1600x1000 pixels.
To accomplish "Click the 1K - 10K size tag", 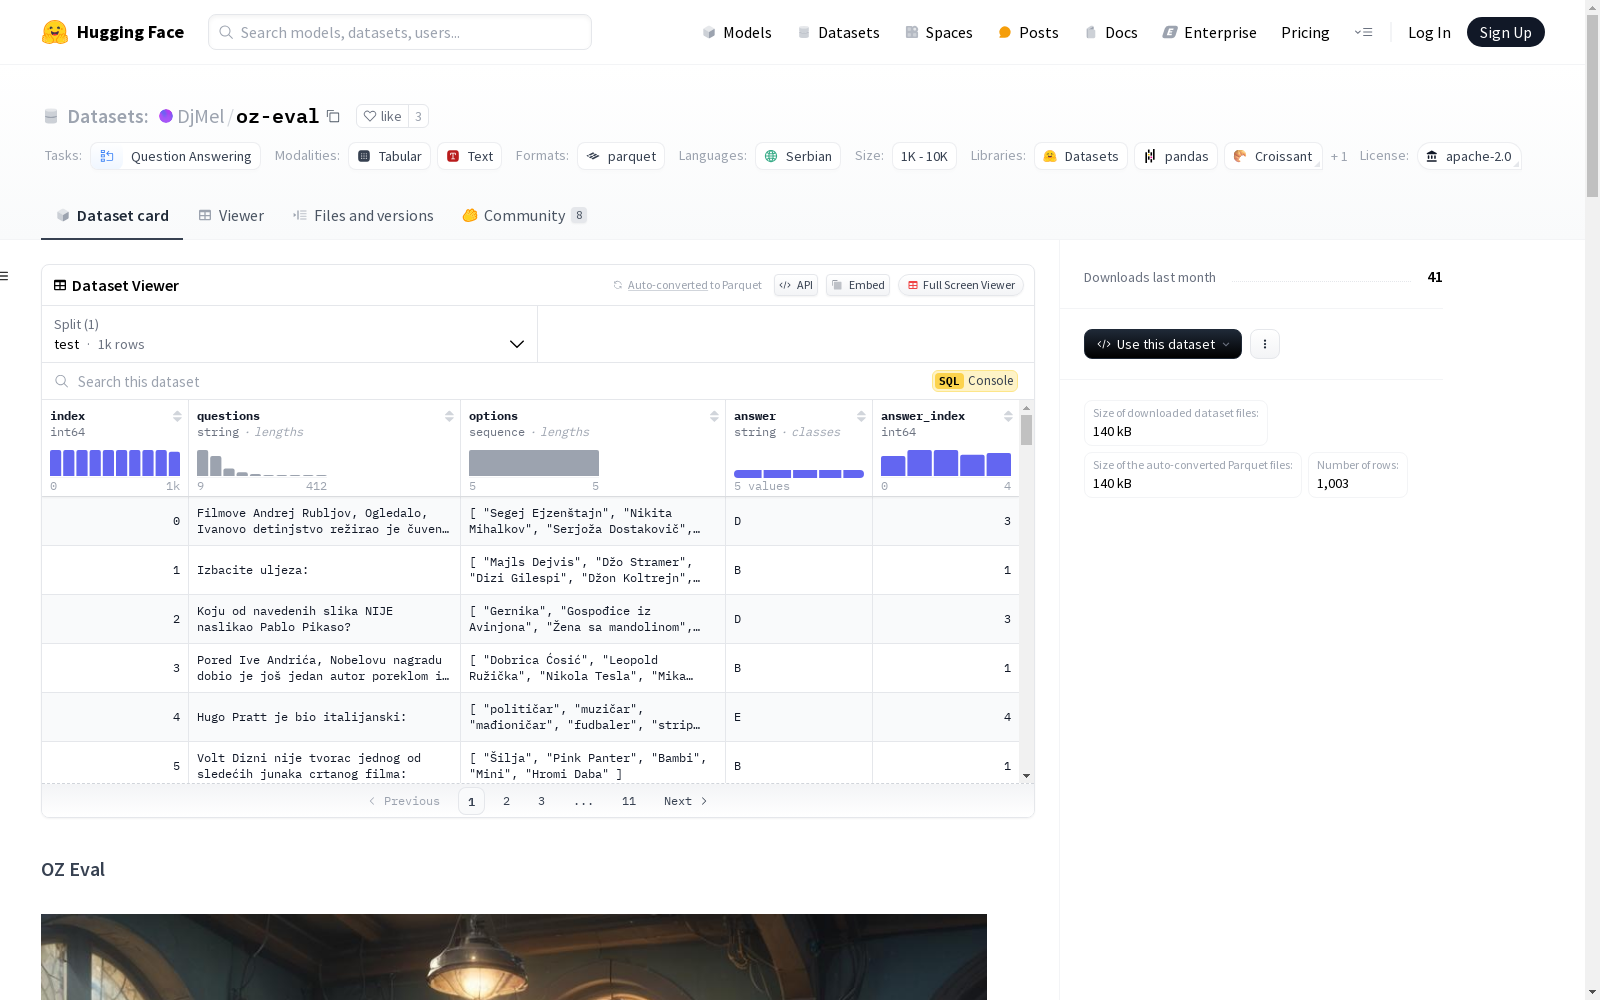I will (924, 156).
